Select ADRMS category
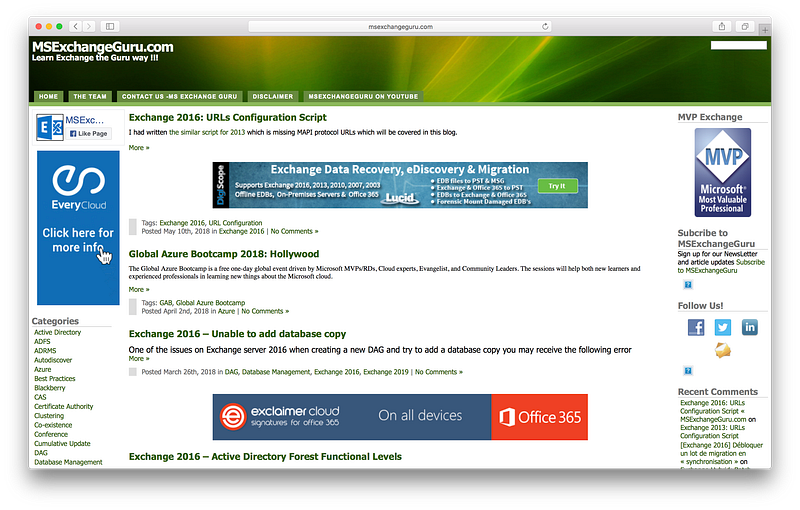The image size is (800, 510). [45, 351]
